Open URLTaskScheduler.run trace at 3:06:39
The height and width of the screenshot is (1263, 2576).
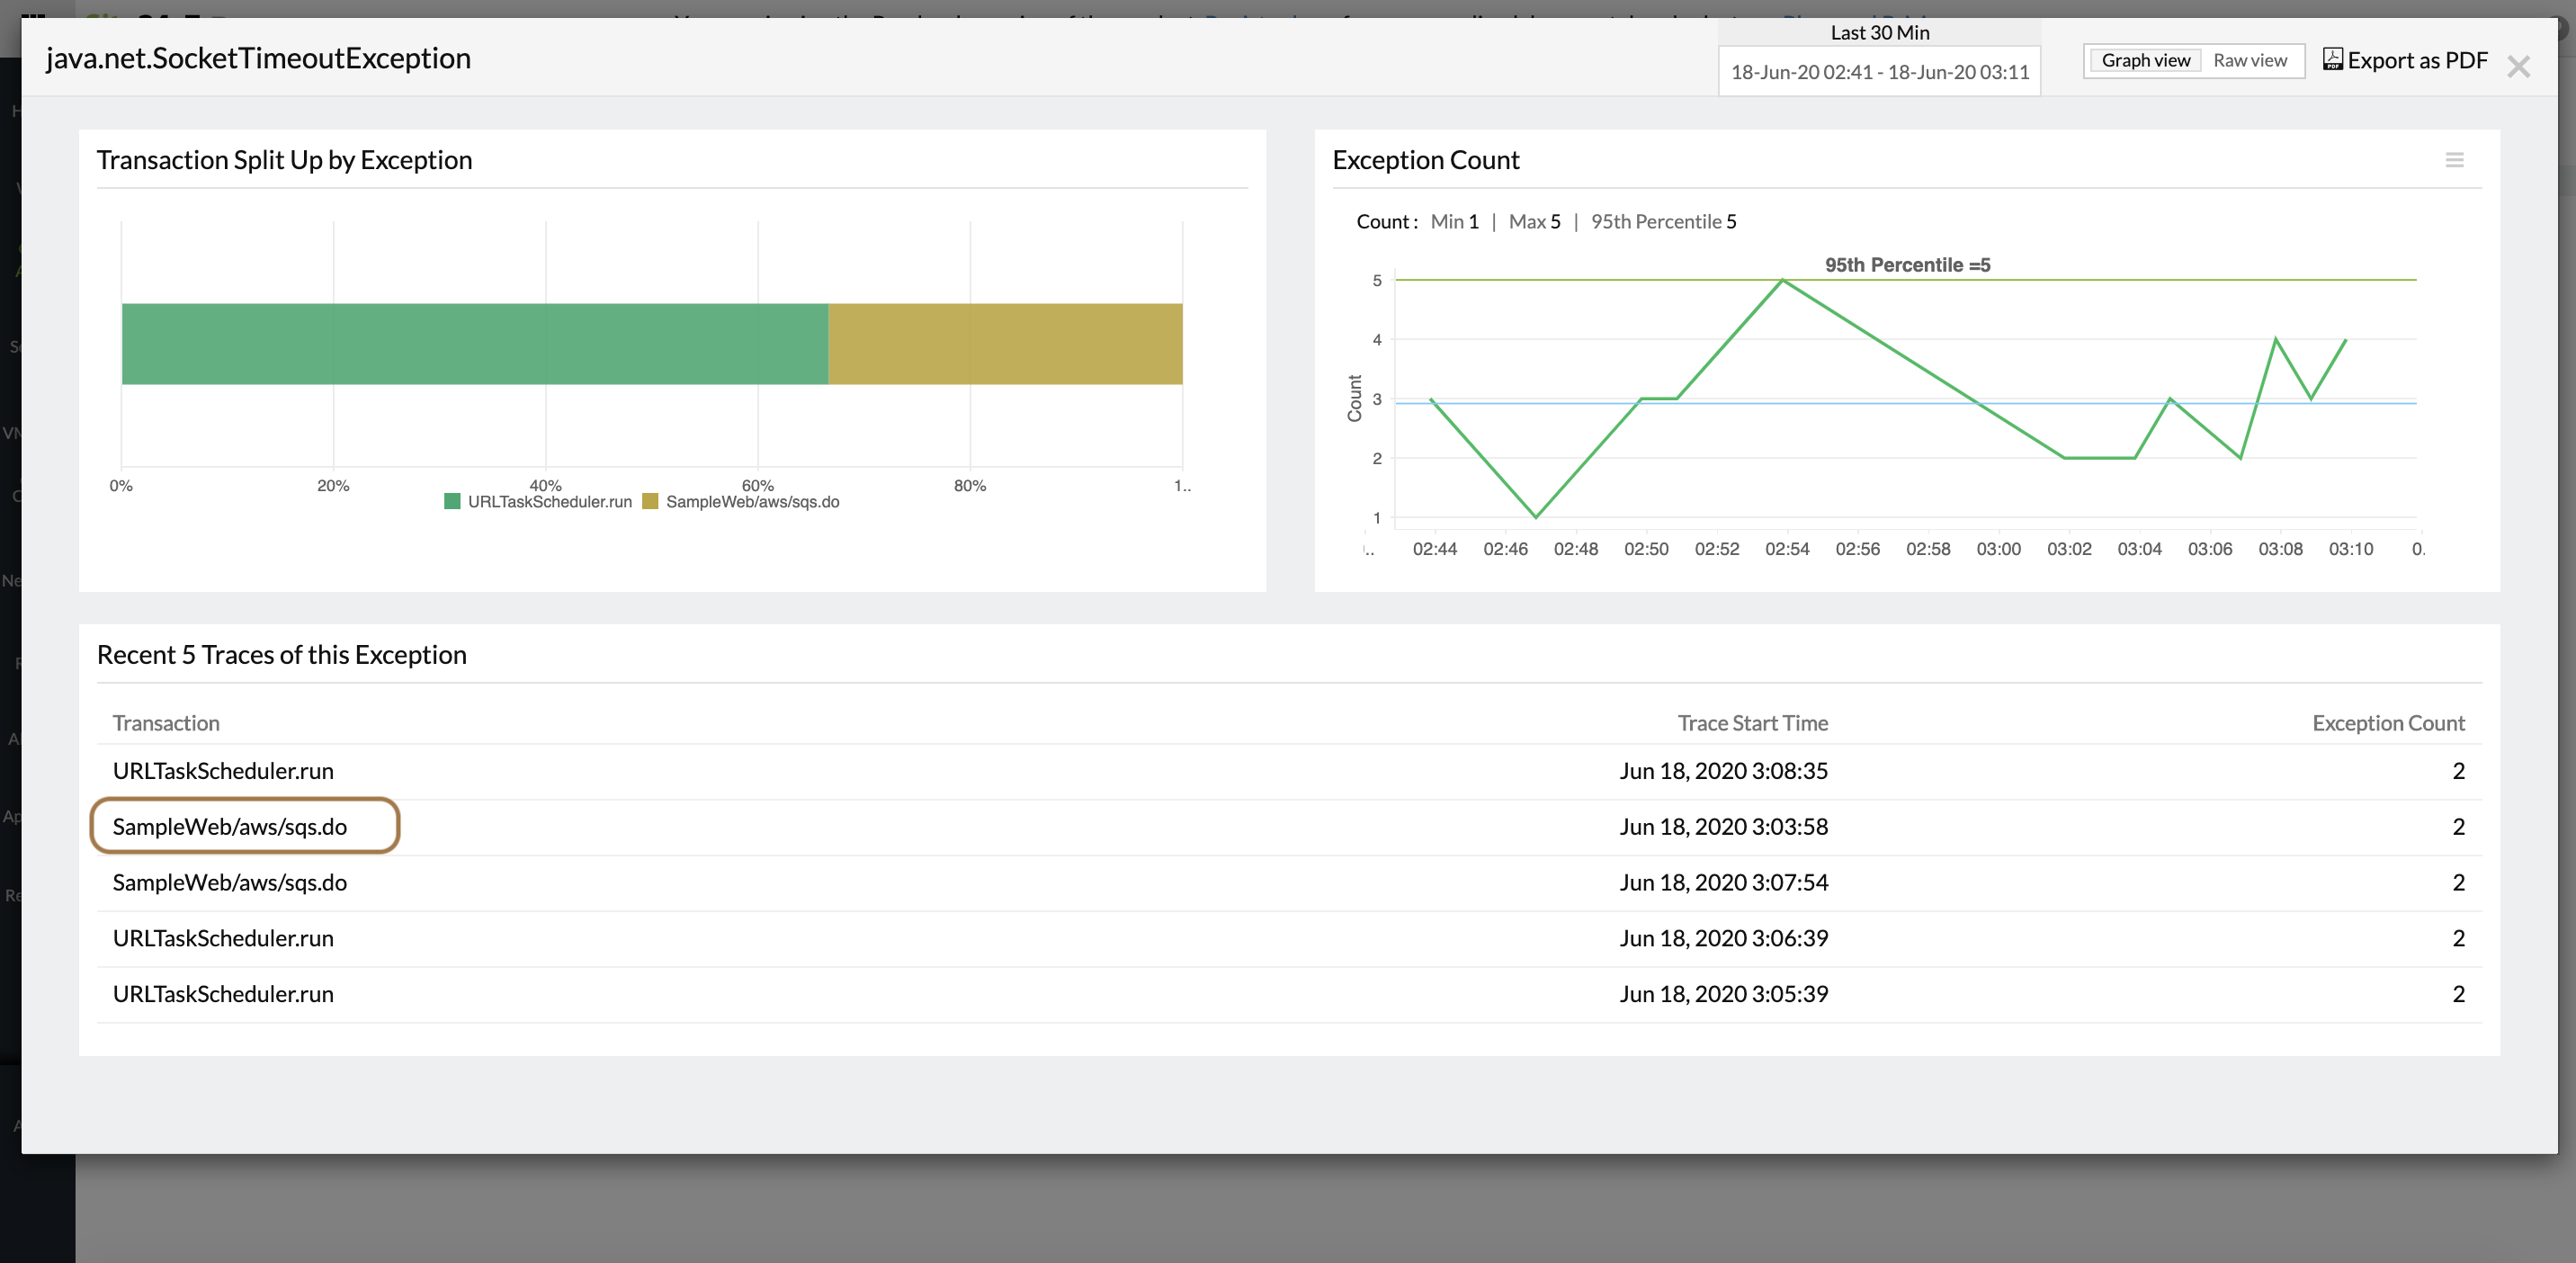pos(223,938)
